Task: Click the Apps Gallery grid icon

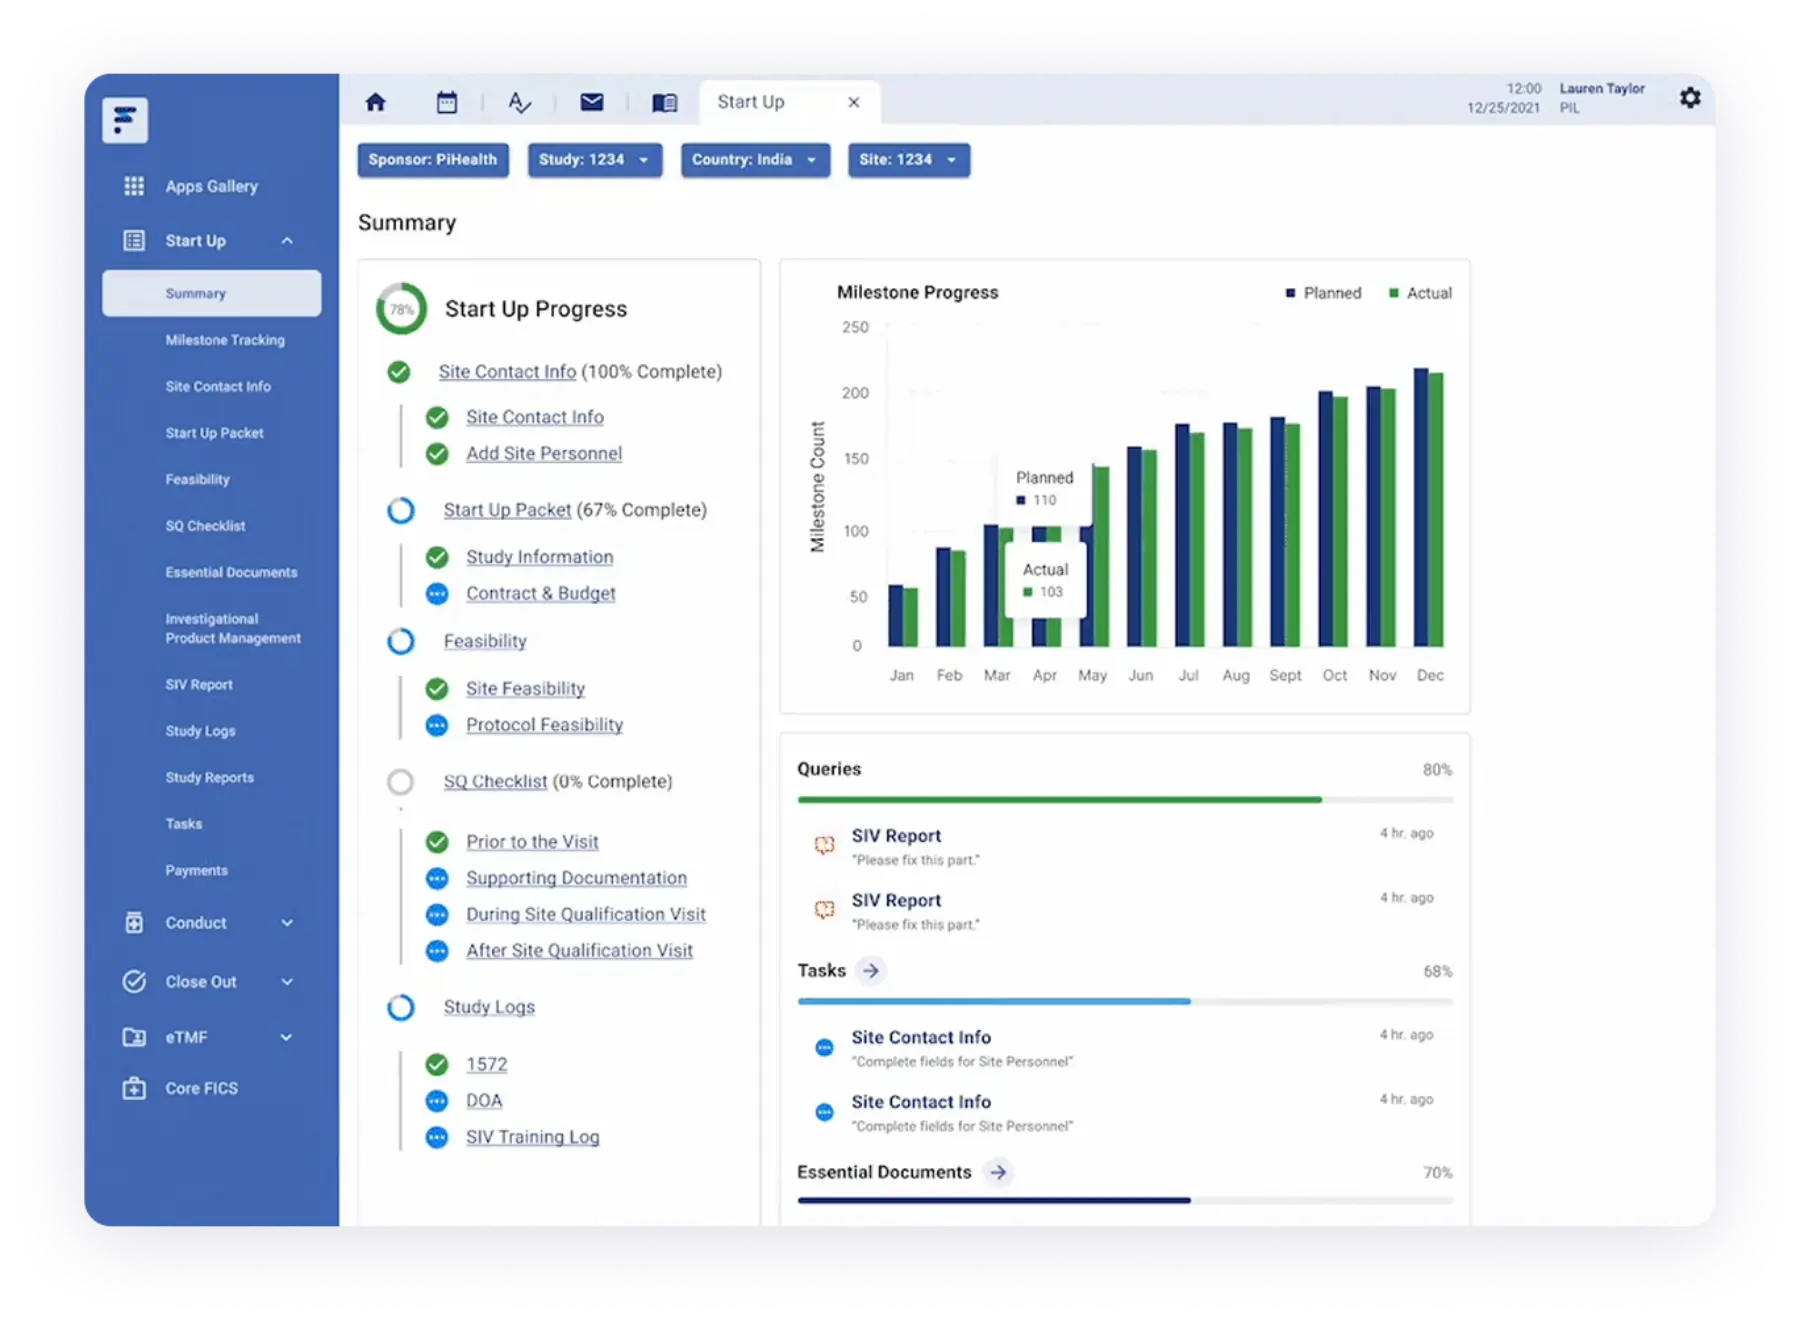Action: click(x=134, y=186)
